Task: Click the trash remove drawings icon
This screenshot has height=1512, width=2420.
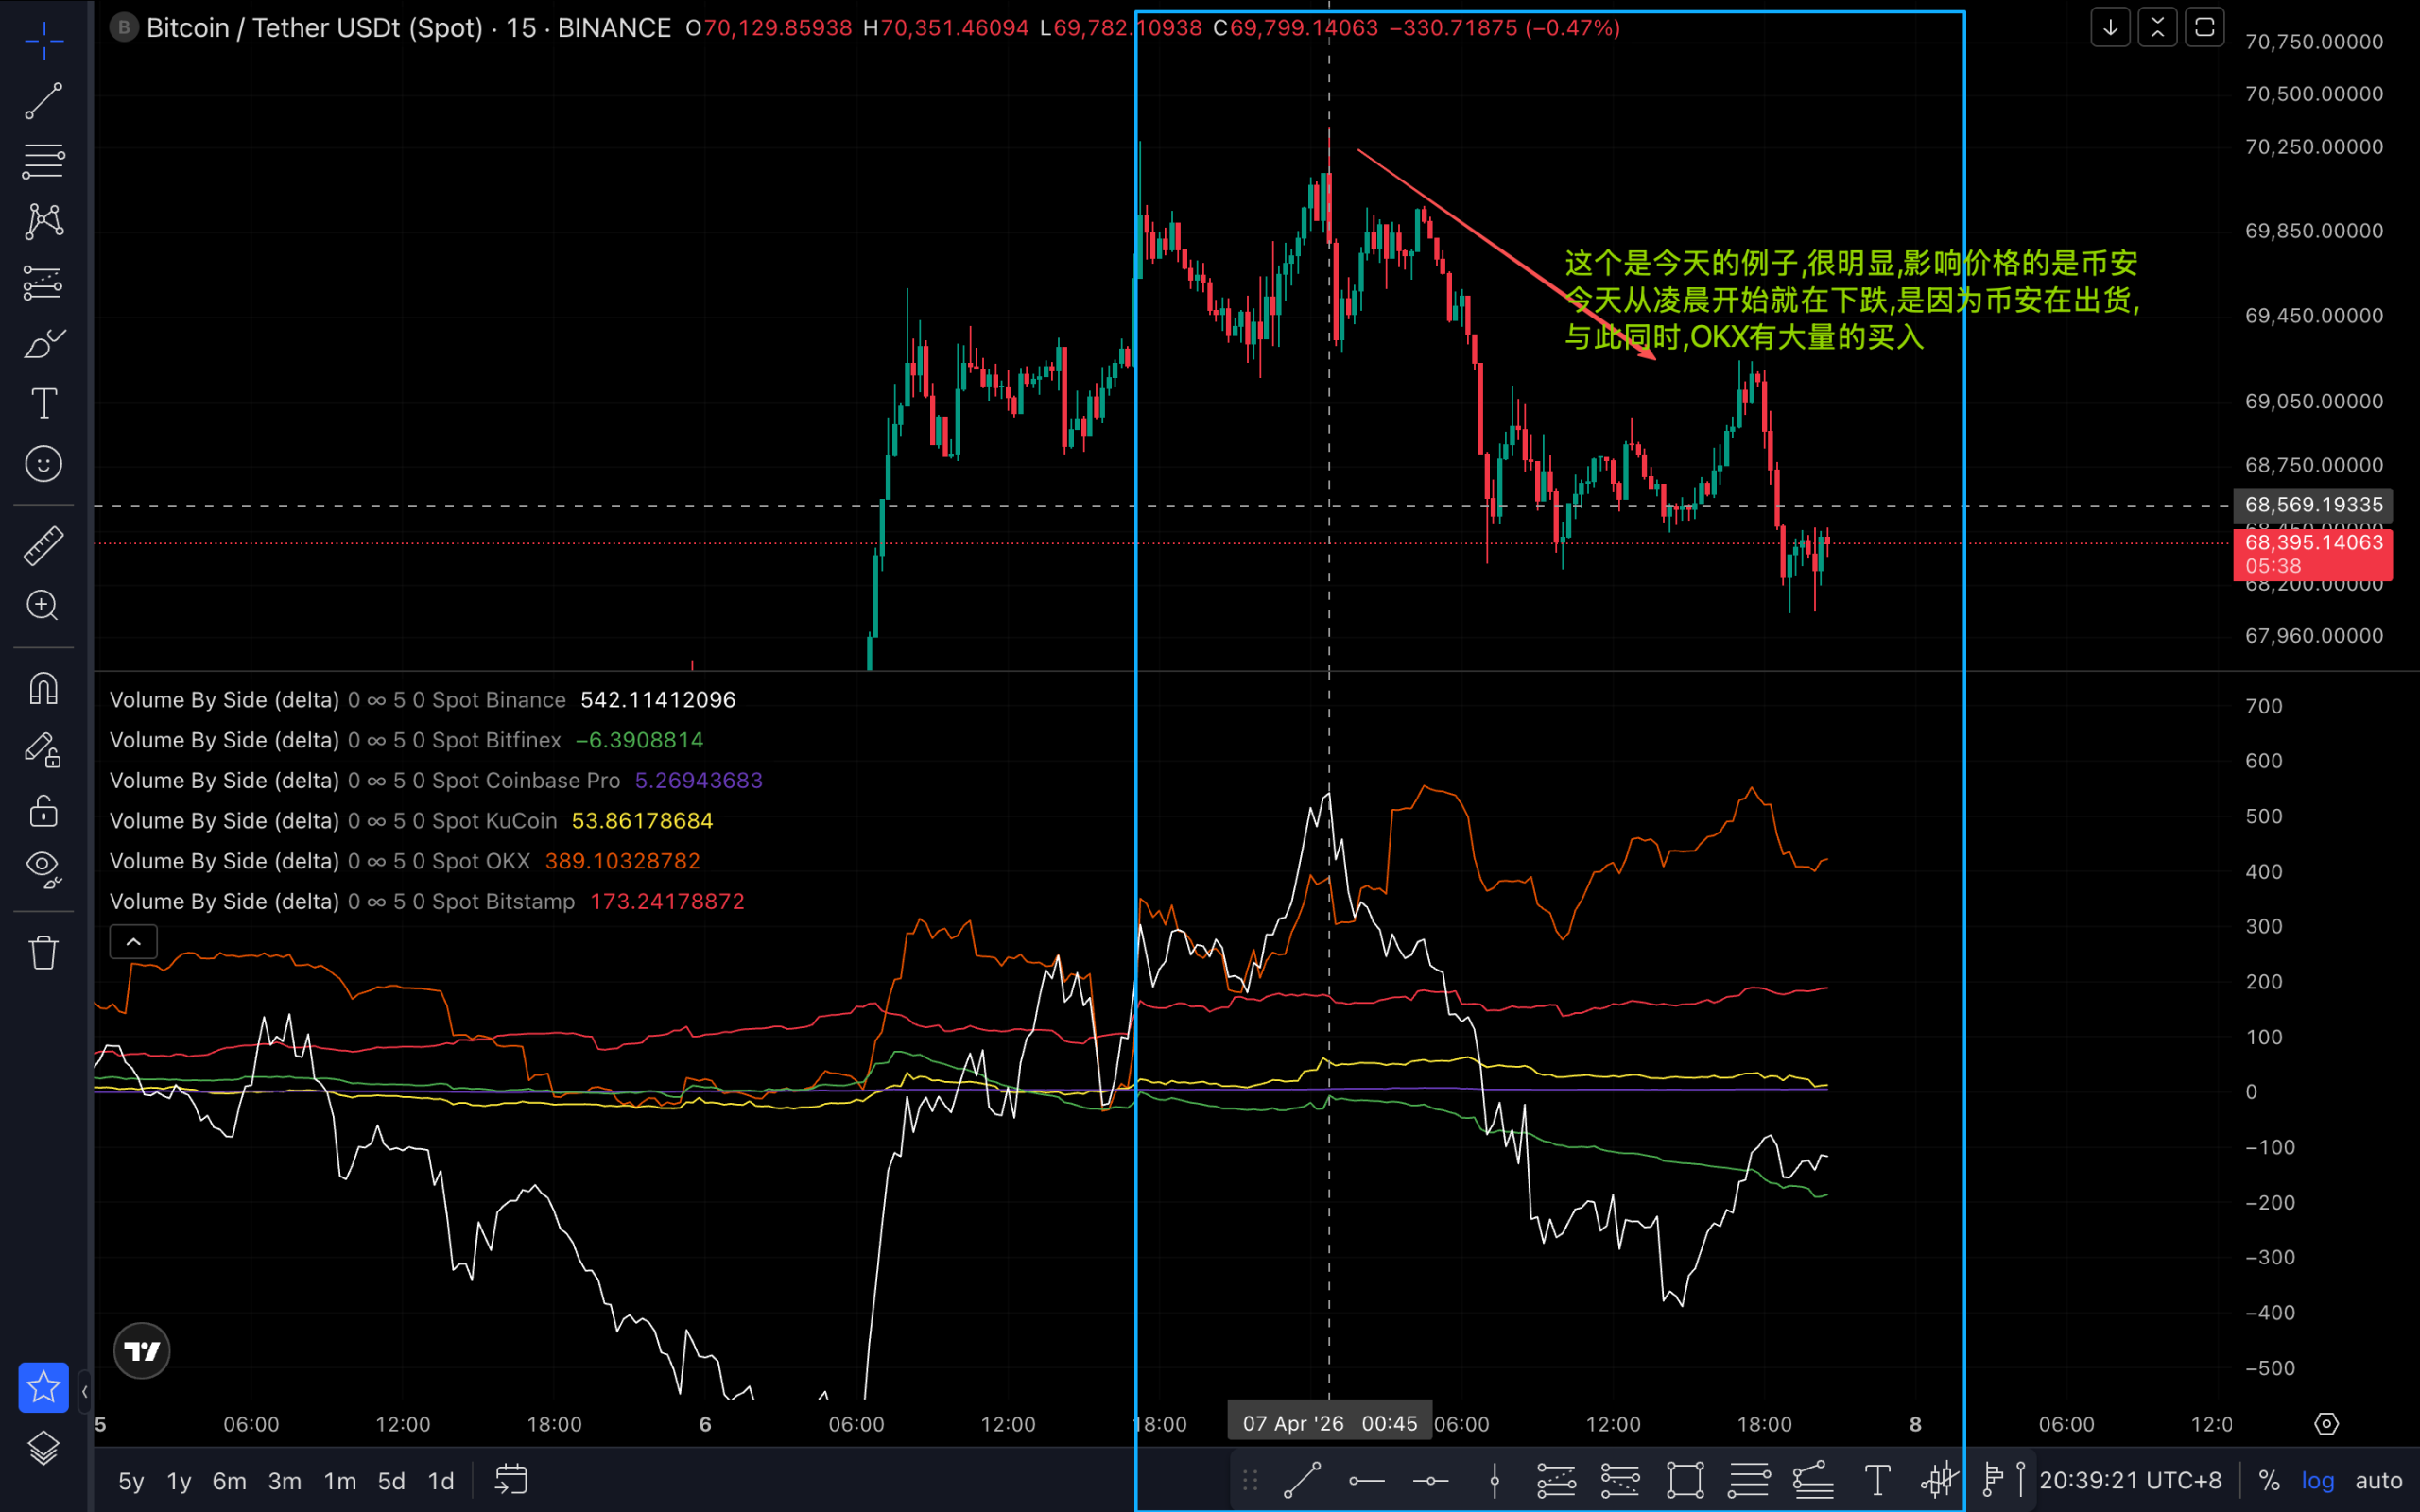Action: [x=43, y=952]
